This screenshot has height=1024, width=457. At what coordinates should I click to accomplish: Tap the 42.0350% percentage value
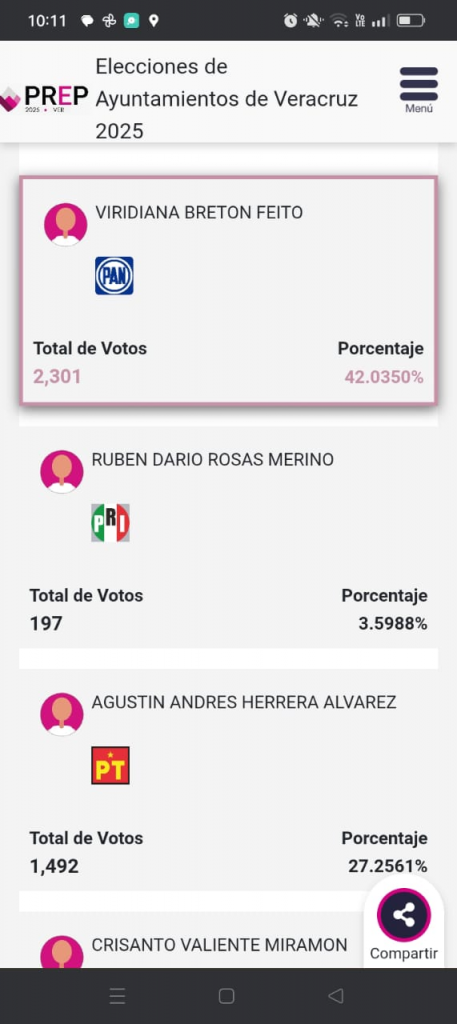[384, 377]
